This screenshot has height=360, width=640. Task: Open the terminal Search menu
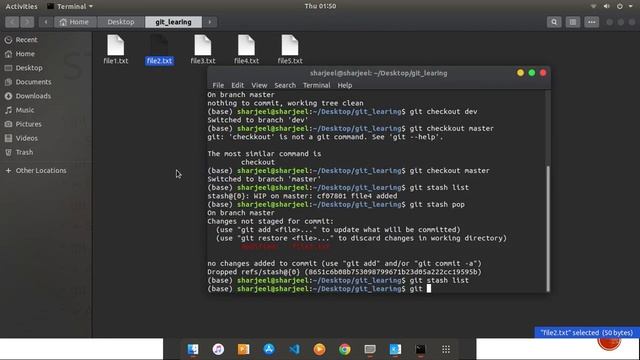click(285, 85)
